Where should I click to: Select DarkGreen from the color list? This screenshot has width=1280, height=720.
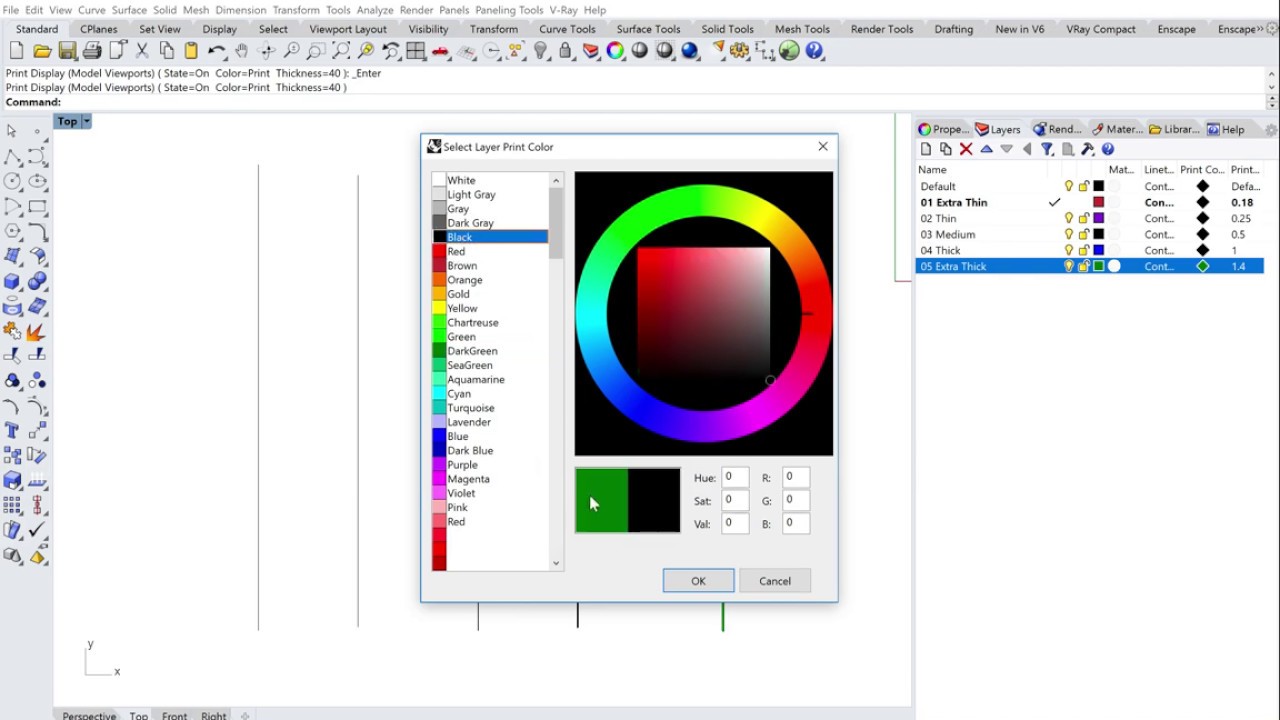(490, 351)
